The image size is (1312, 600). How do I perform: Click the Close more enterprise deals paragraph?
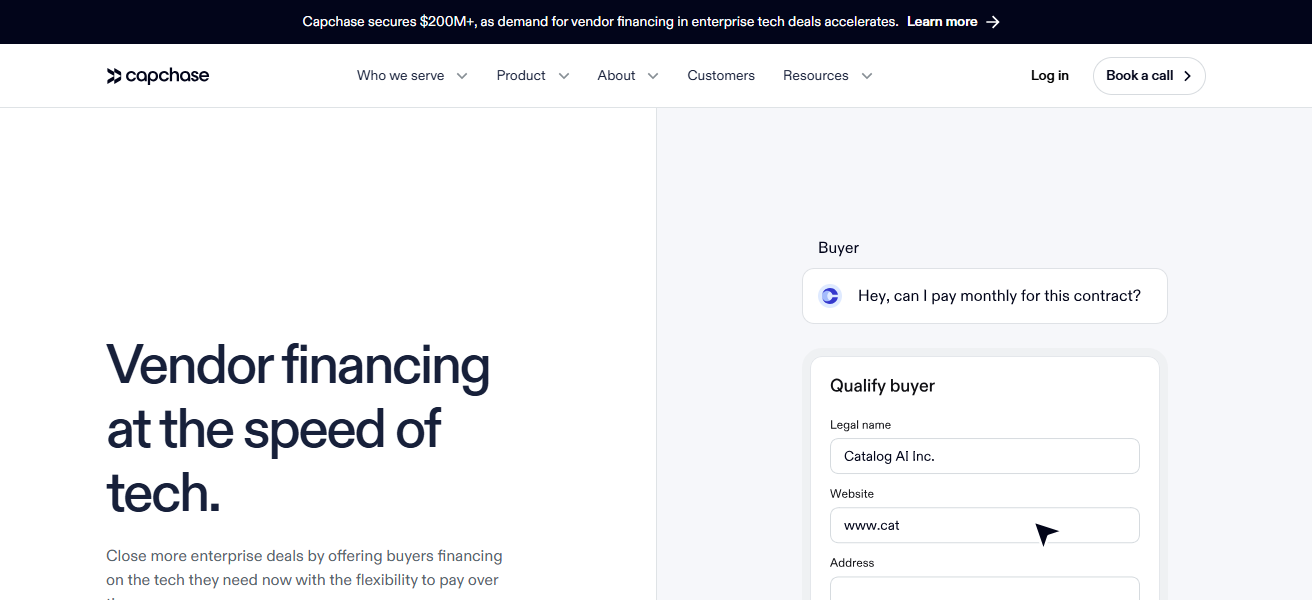[x=304, y=574]
